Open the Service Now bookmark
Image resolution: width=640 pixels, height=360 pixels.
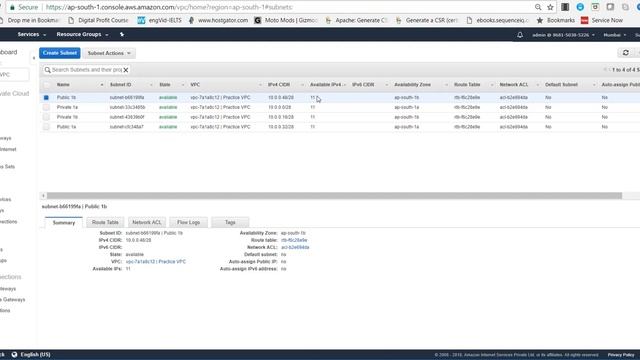[602, 20]
